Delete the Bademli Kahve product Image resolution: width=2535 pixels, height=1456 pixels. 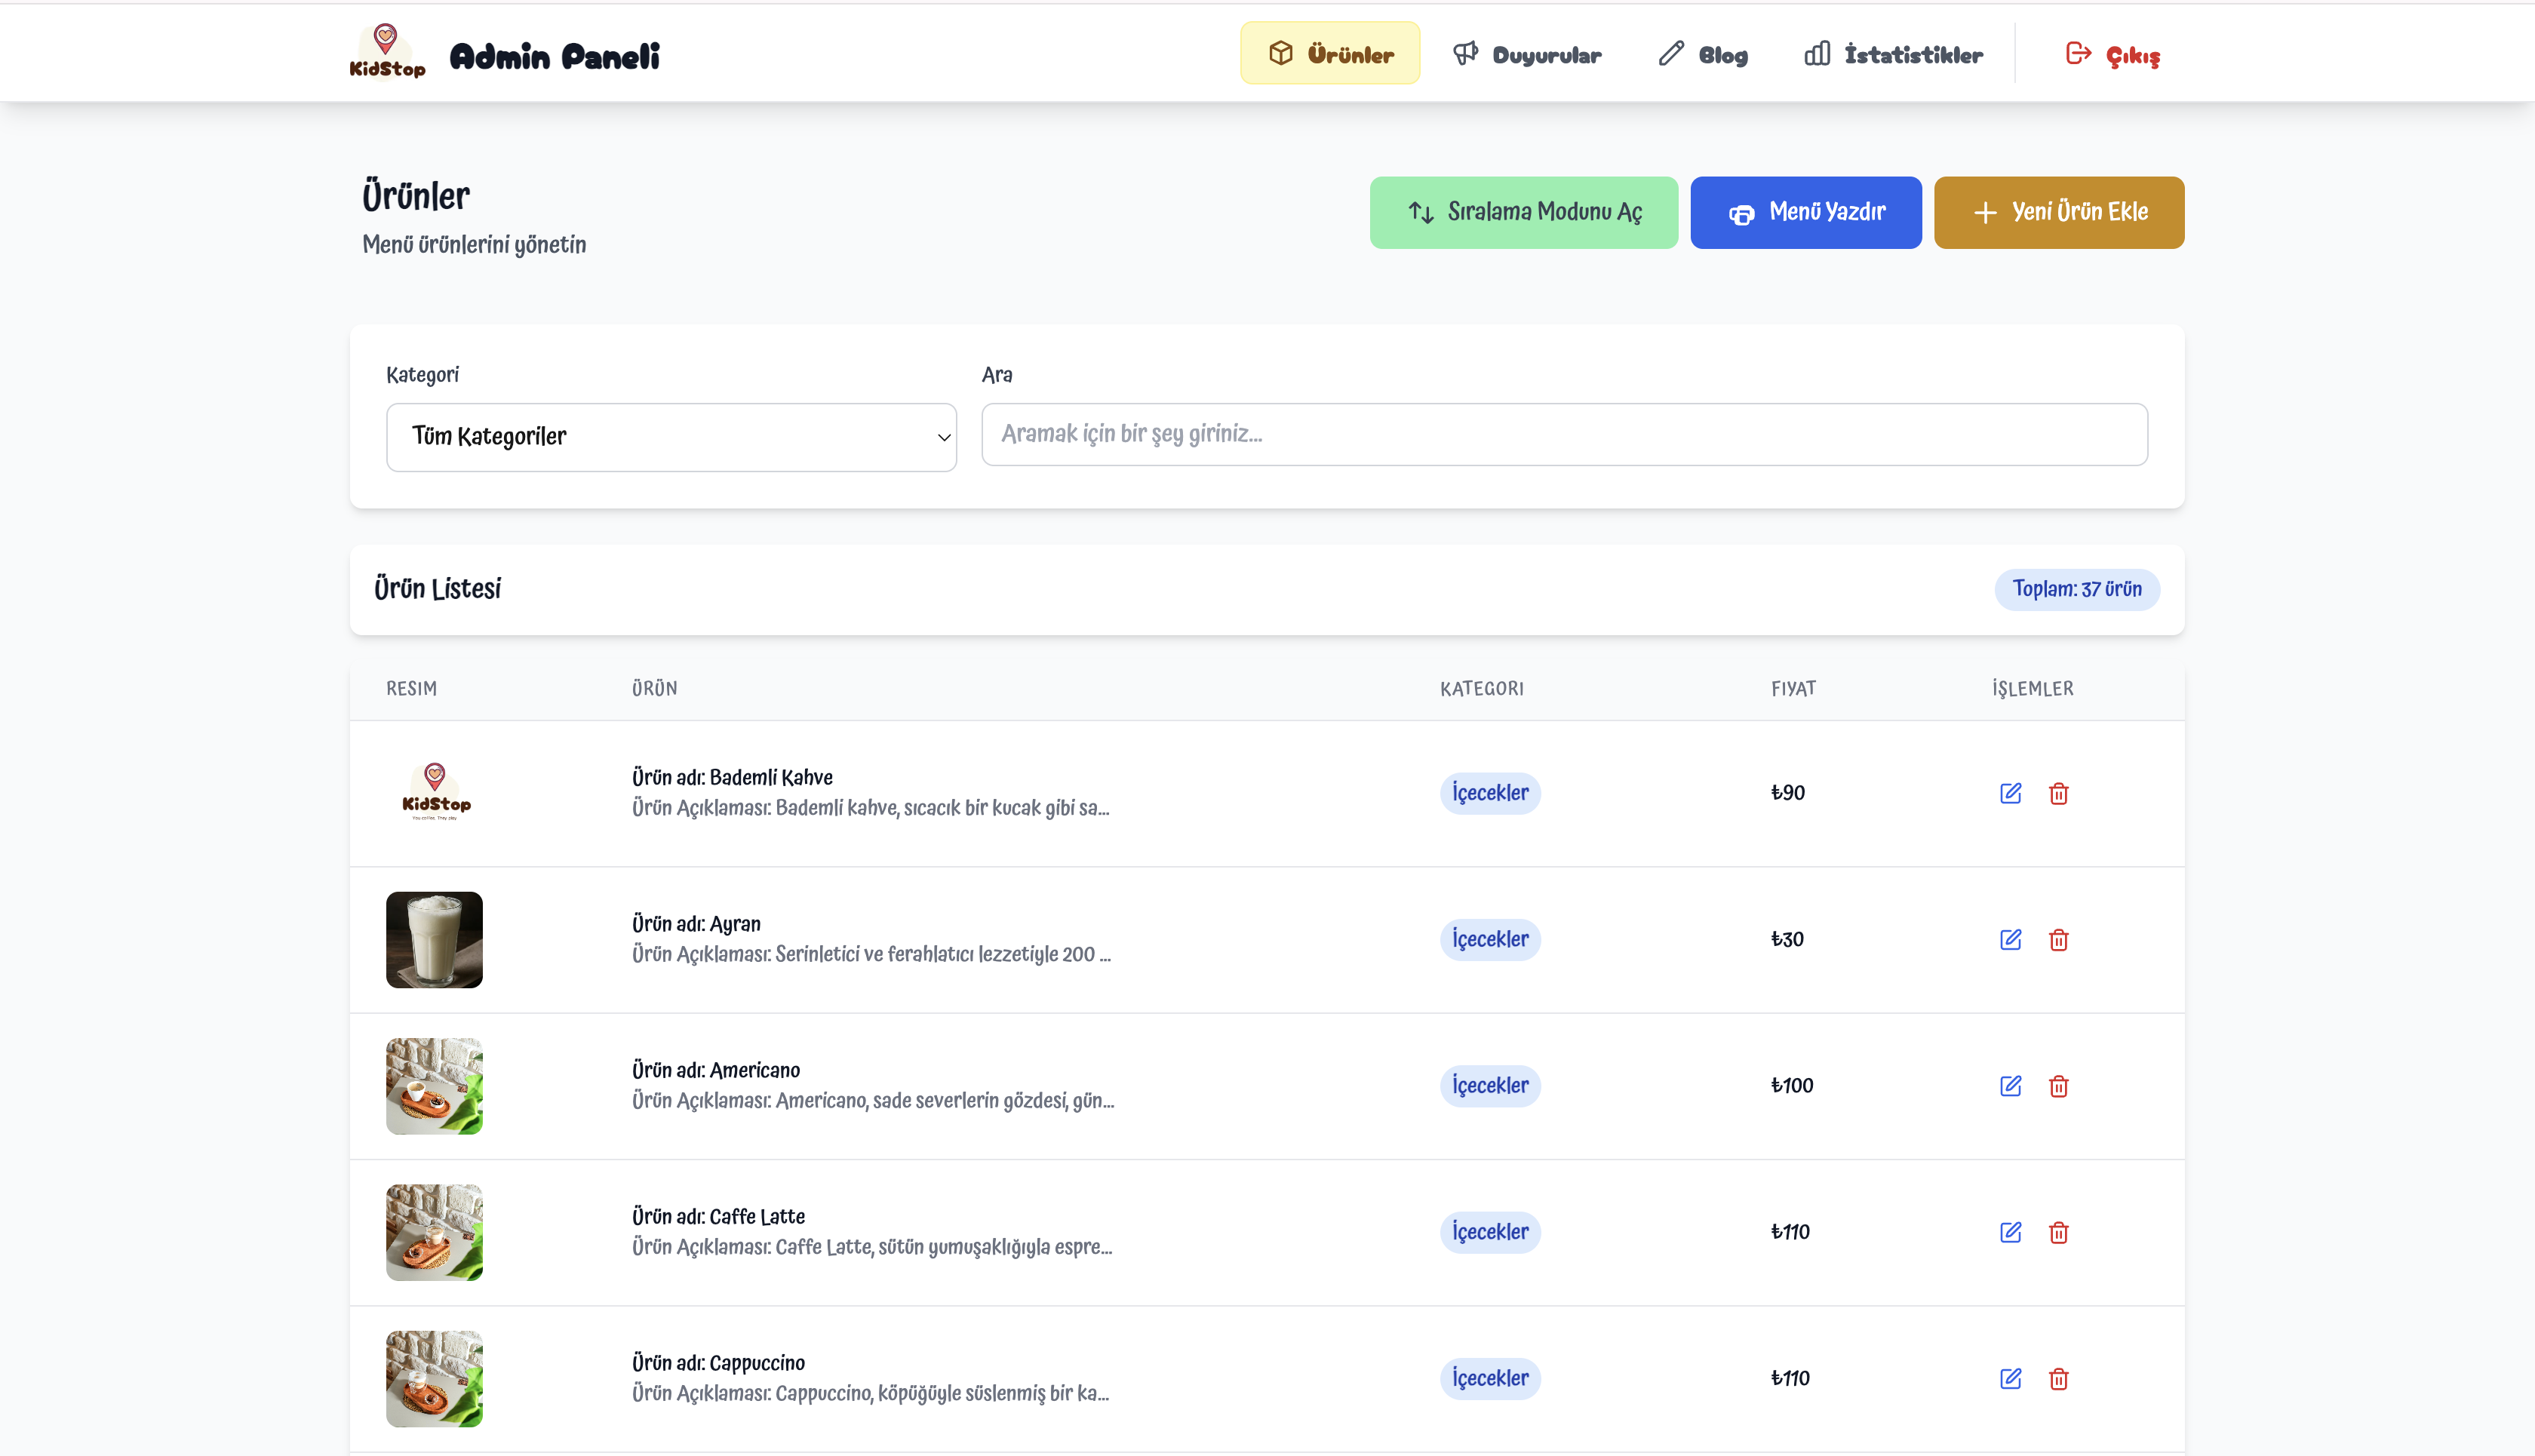click(x=2058, y=793)
